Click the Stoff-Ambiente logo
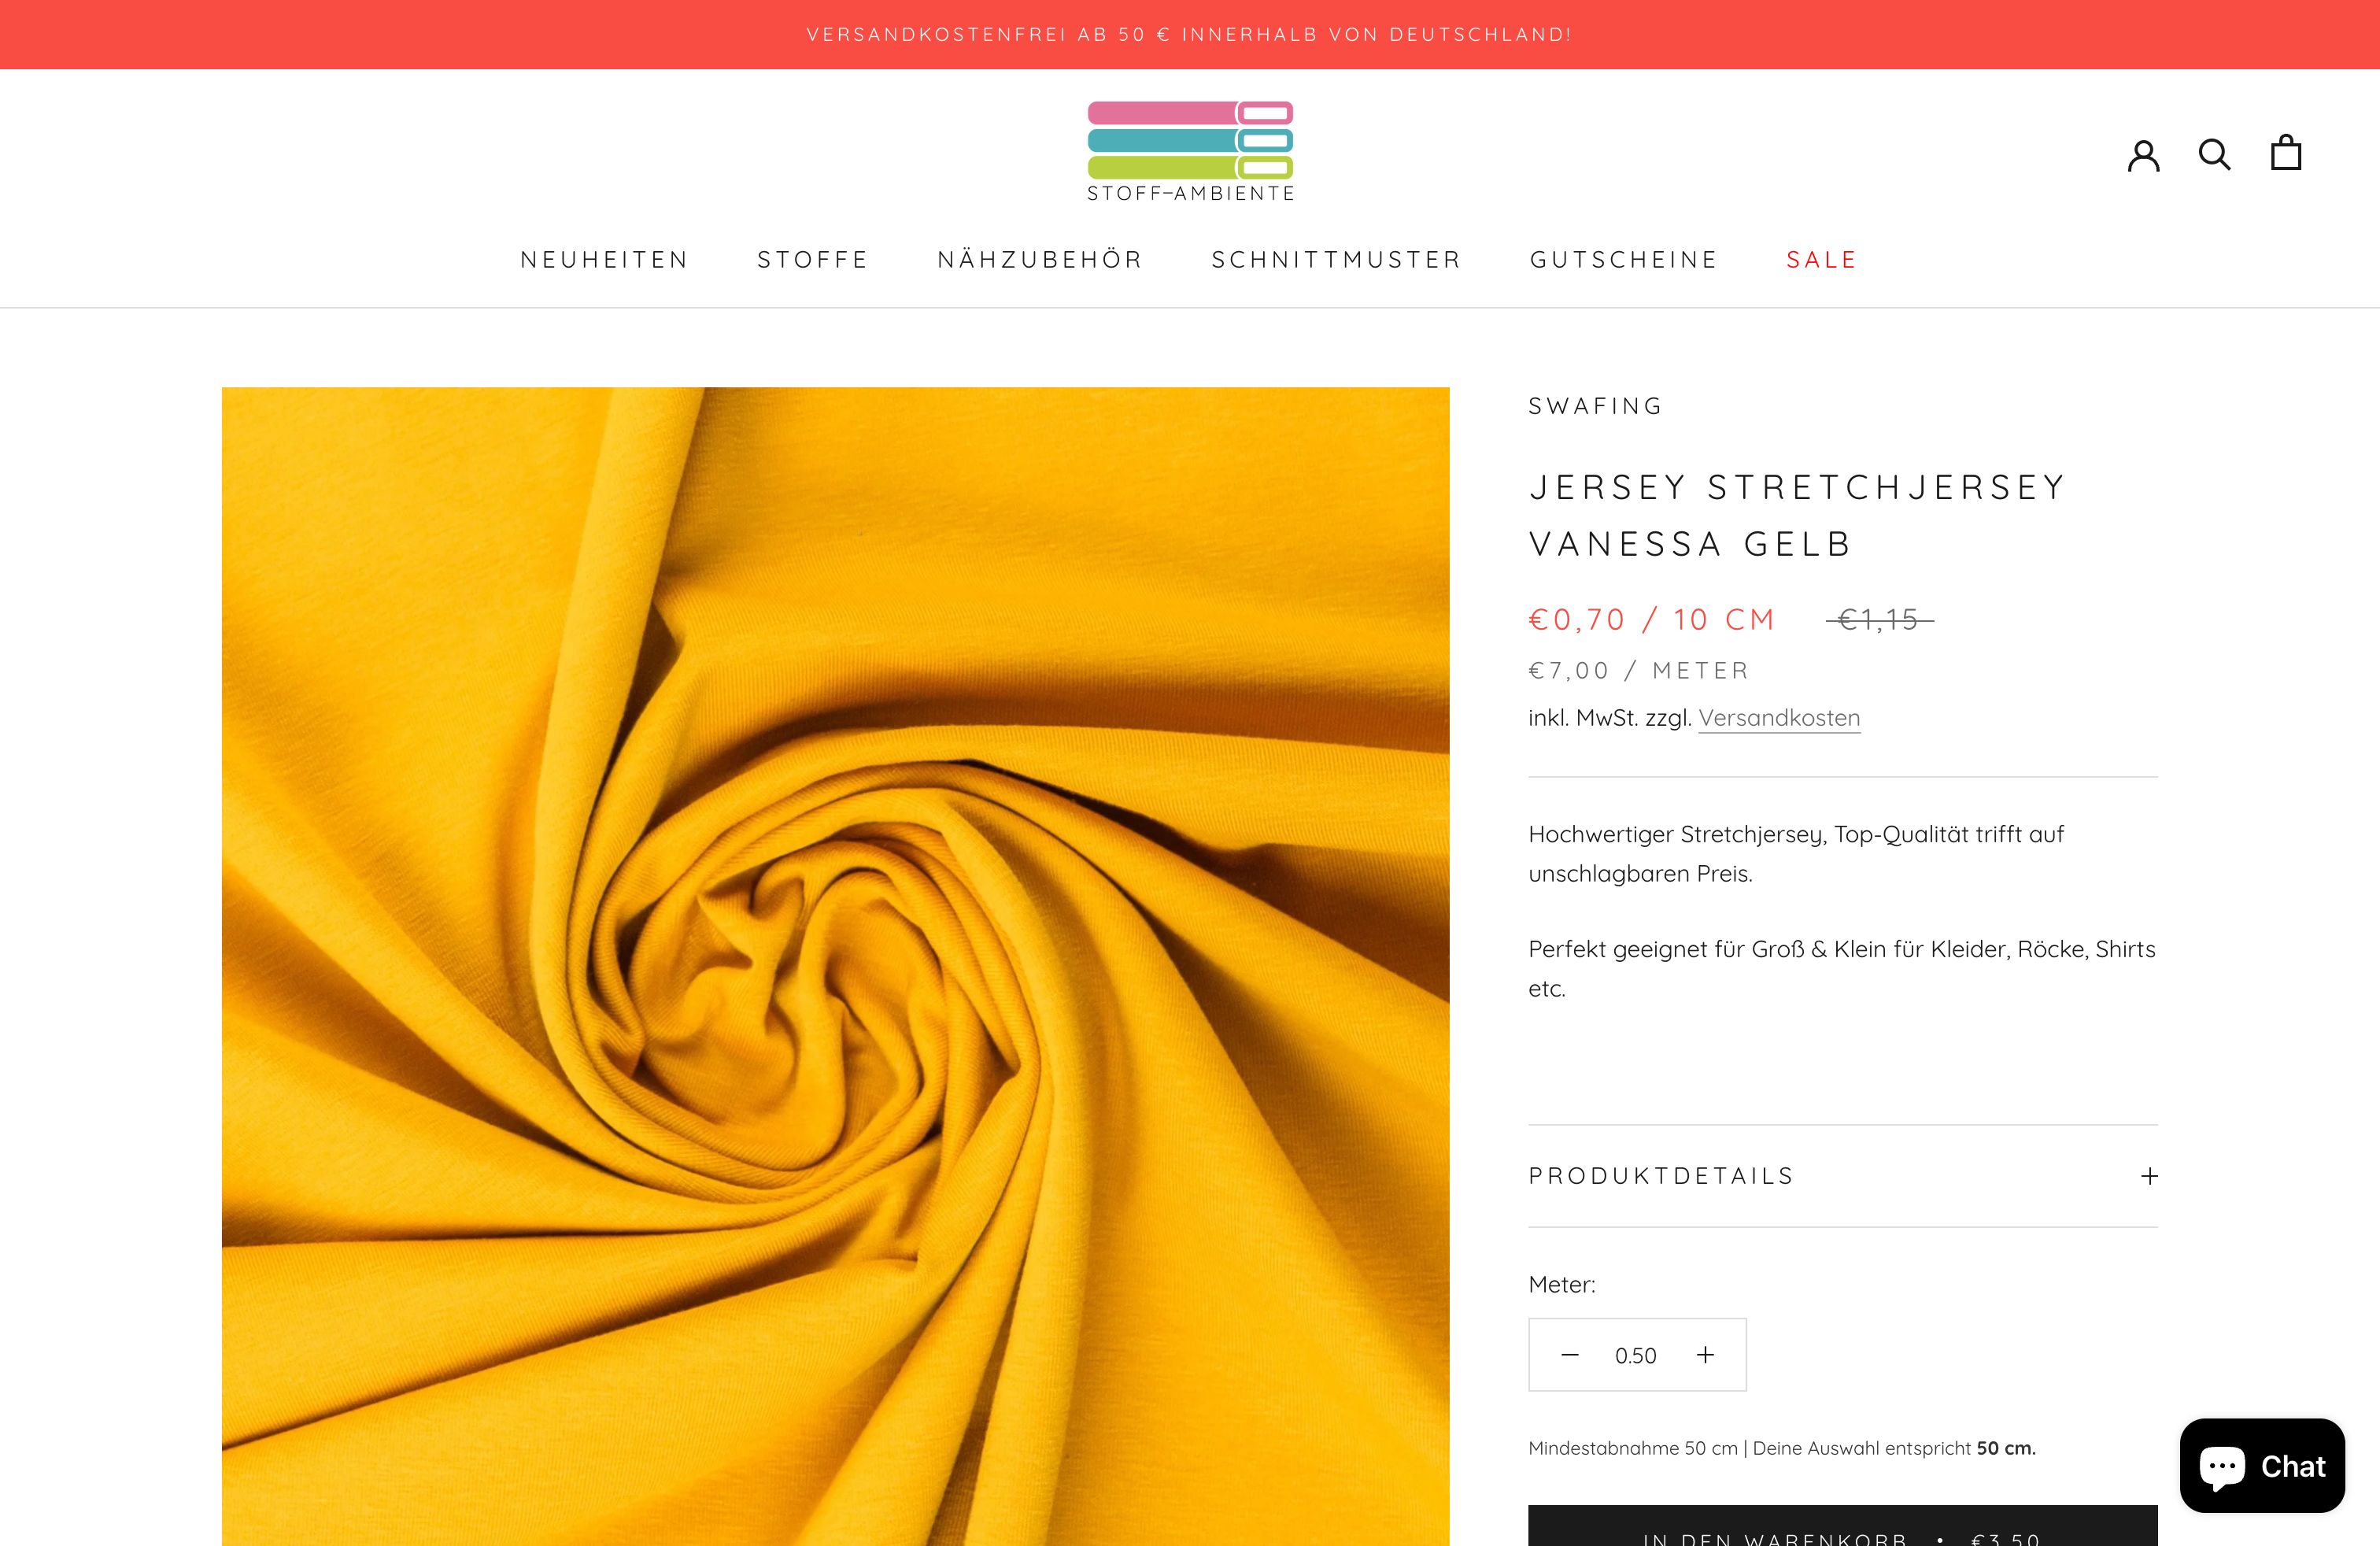Image resolution: width=2380 pixels, height=1546 pixels. point(1190,151)
